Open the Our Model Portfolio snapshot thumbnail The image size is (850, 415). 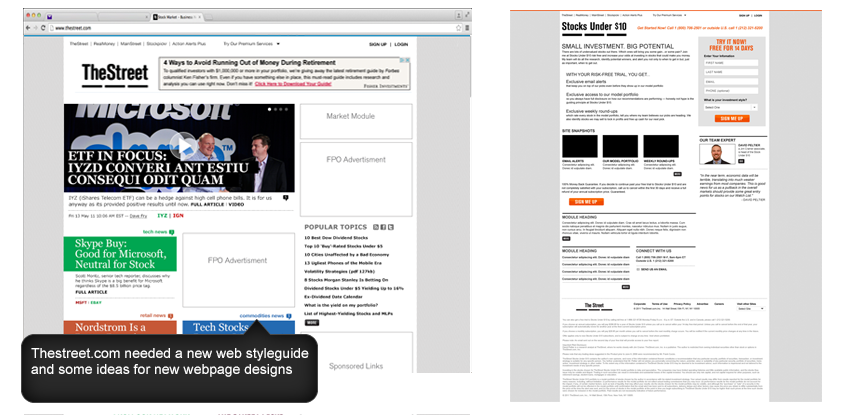(620, 146)
